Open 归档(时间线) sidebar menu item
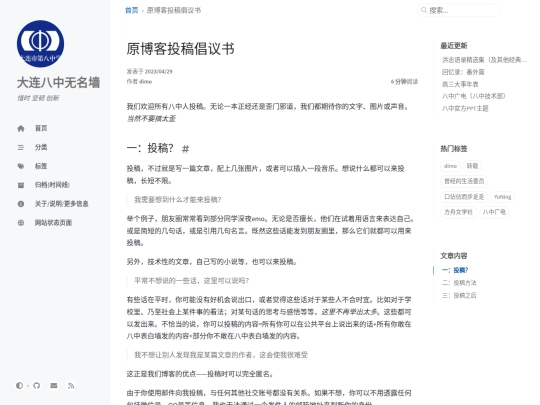The image size is (540, 405). pyautogui.click(x=52, y=185)
